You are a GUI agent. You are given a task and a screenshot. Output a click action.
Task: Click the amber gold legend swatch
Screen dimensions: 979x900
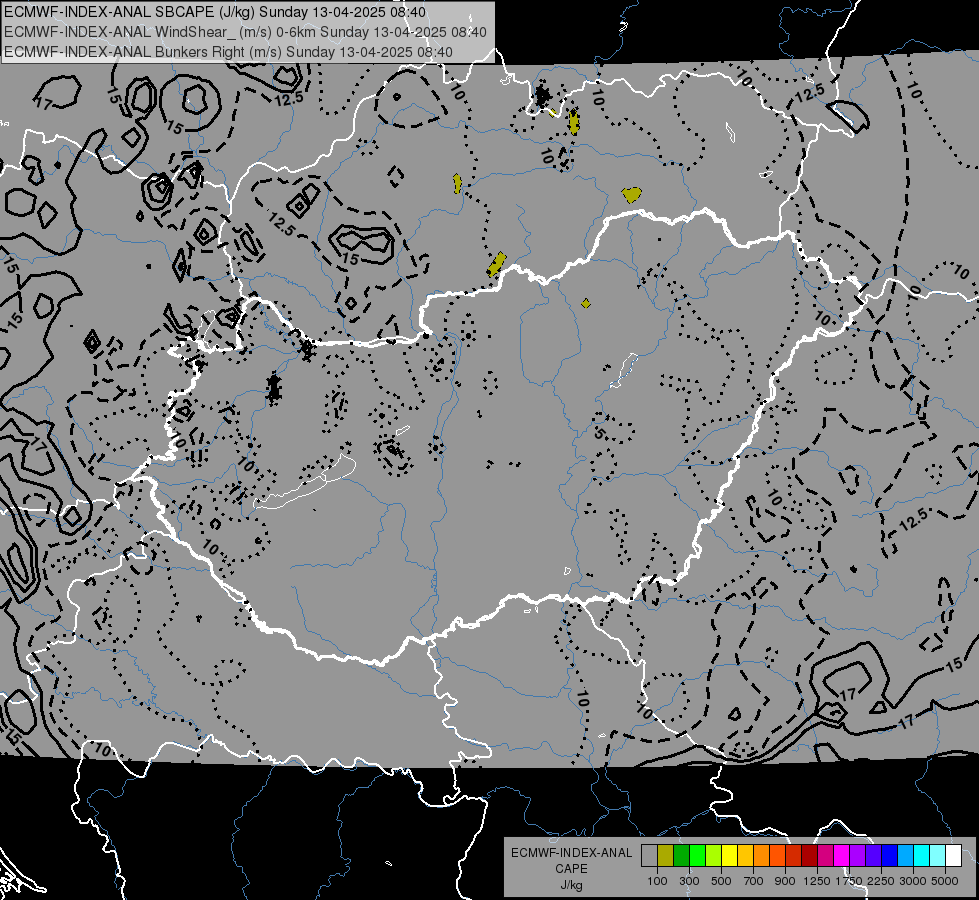coord(745,856)
